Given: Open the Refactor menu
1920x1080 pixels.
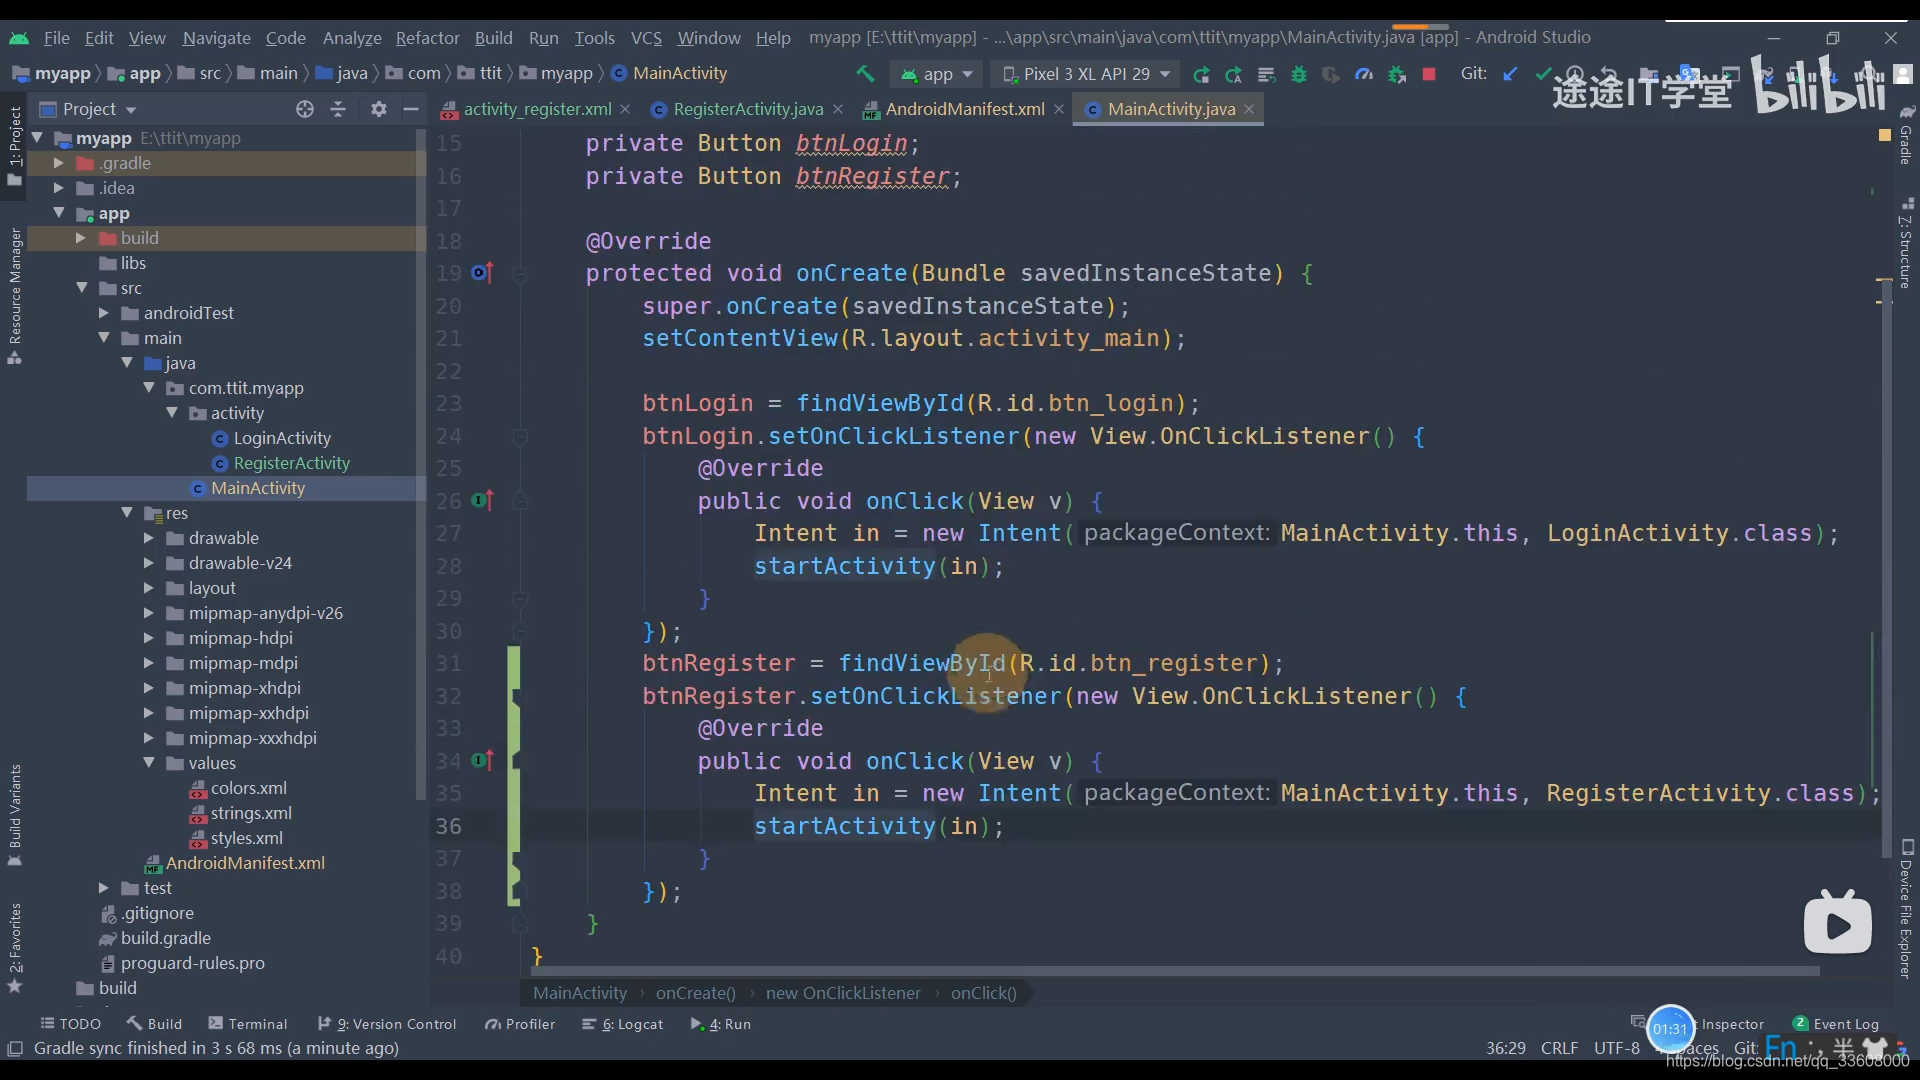Looking at the screenshot, I should 427,38.
